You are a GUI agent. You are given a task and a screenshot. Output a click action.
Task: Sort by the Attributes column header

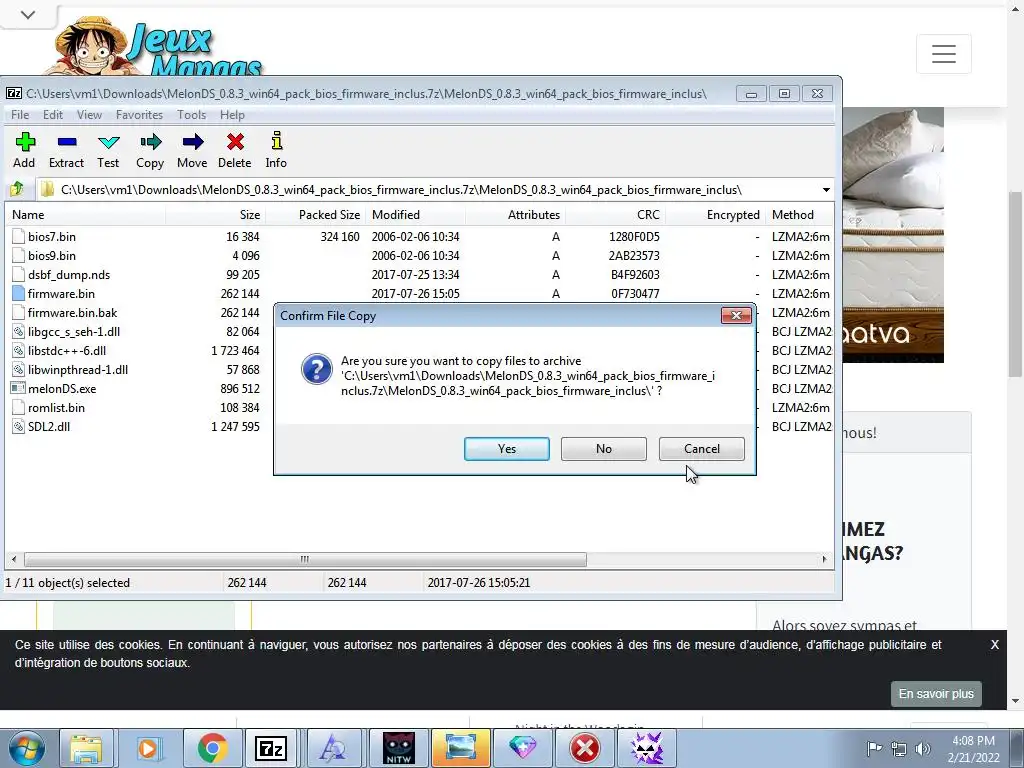(515, 215)
